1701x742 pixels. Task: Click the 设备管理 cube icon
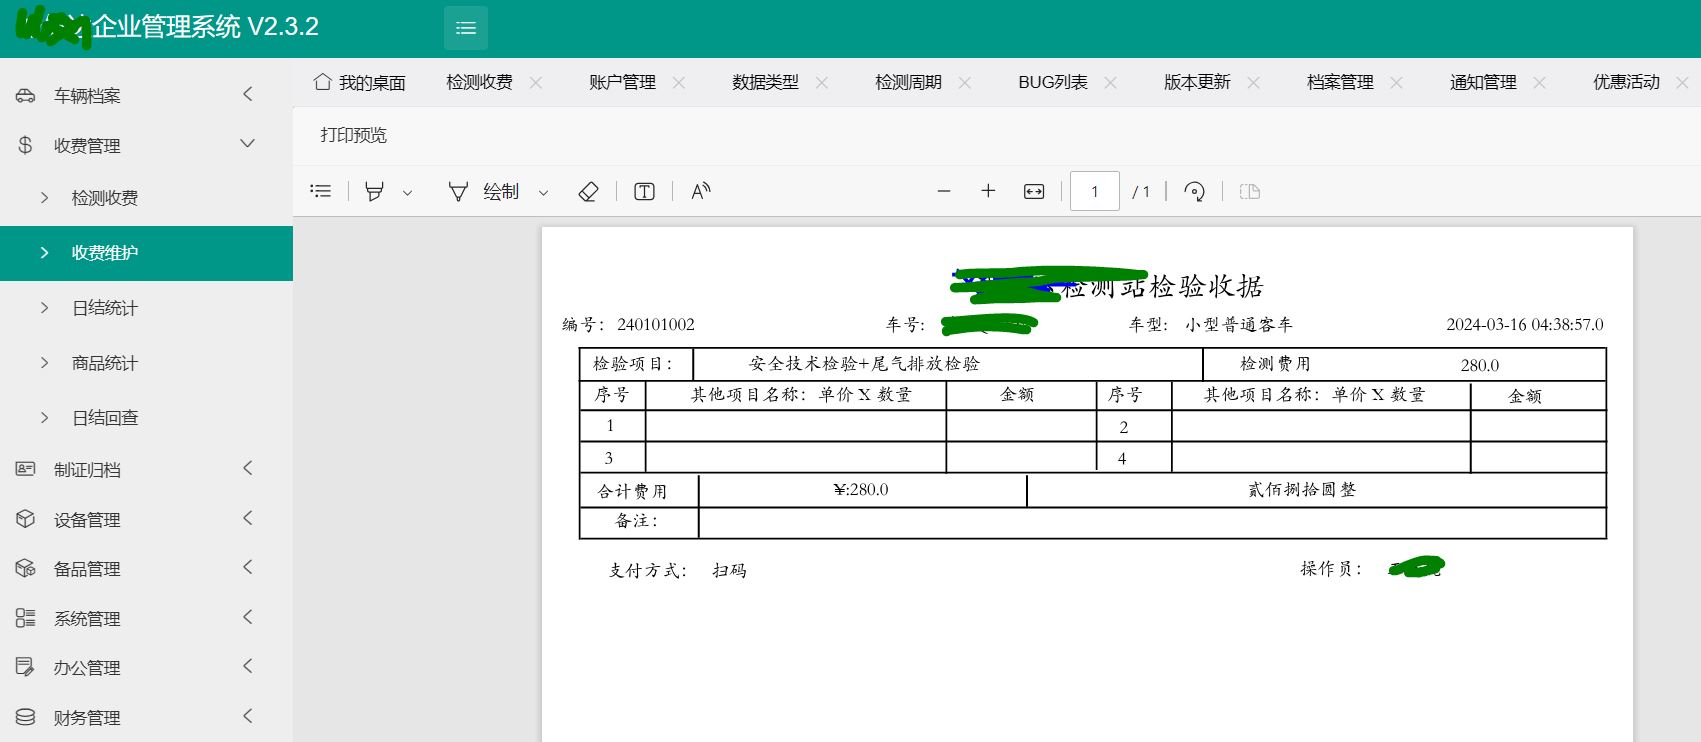click(26, 519)
